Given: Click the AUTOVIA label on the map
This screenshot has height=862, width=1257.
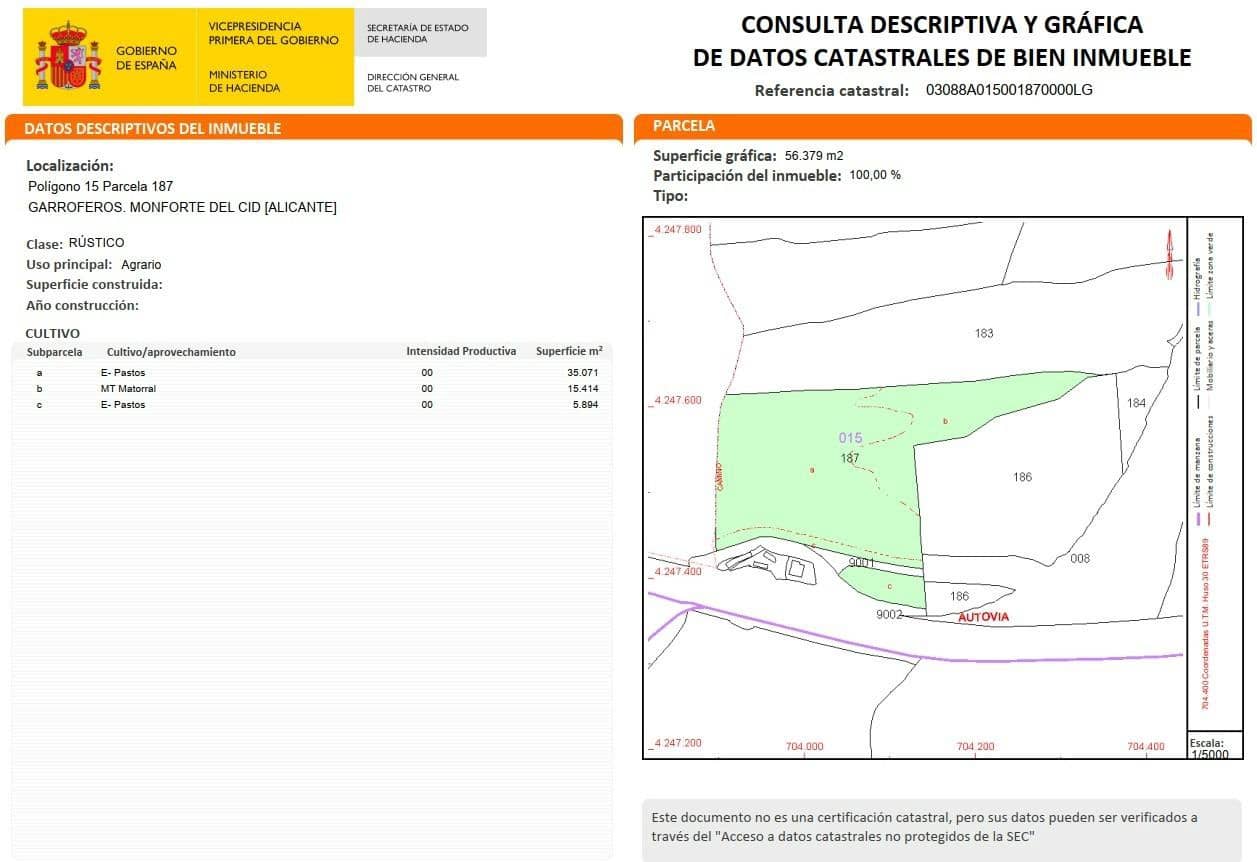Looking at the screenshot, I should click(x=984, y=617).
